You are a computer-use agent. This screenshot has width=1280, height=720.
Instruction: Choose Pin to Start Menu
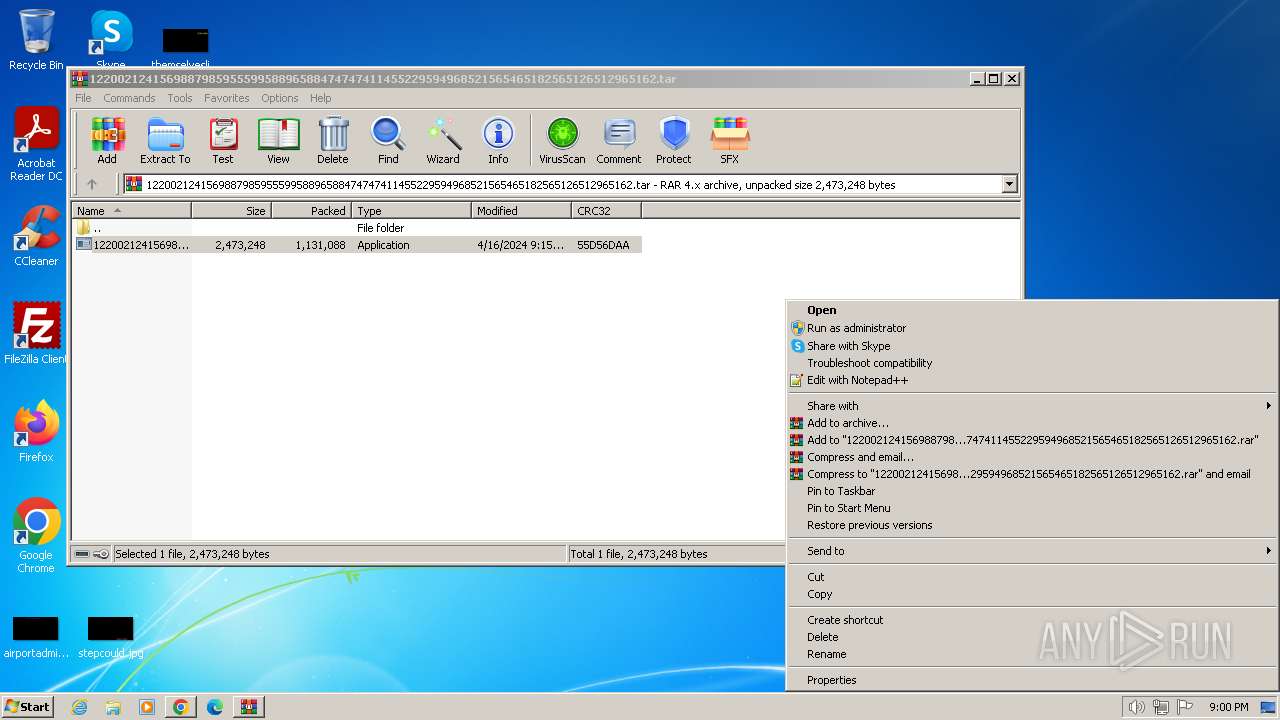click(x=1032, y=508)
